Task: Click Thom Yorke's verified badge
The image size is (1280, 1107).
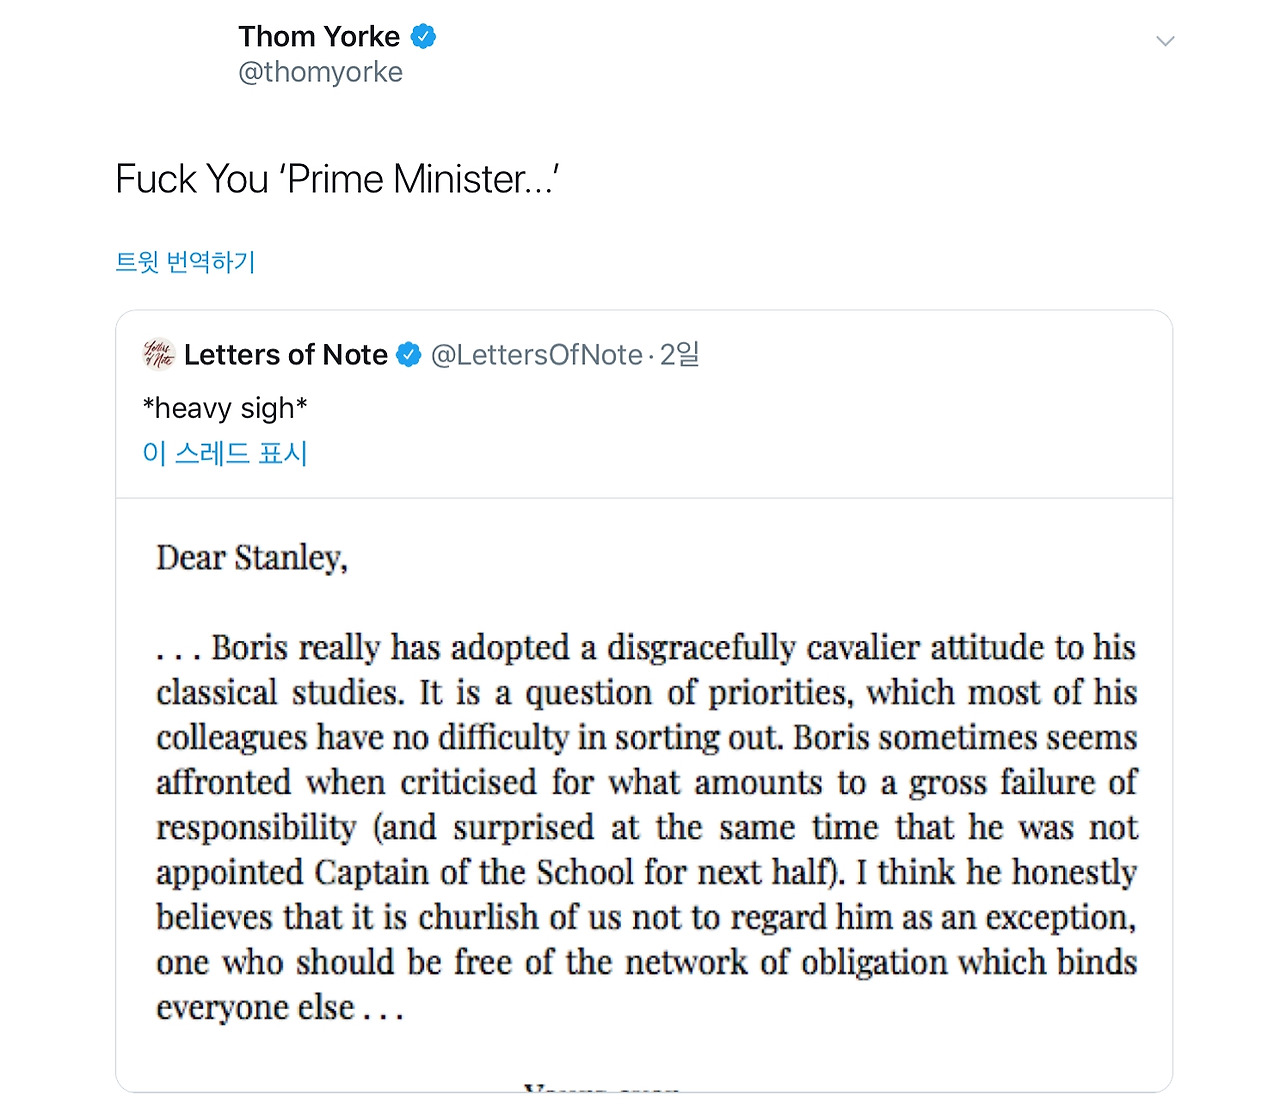Action: tap(424, 37)
